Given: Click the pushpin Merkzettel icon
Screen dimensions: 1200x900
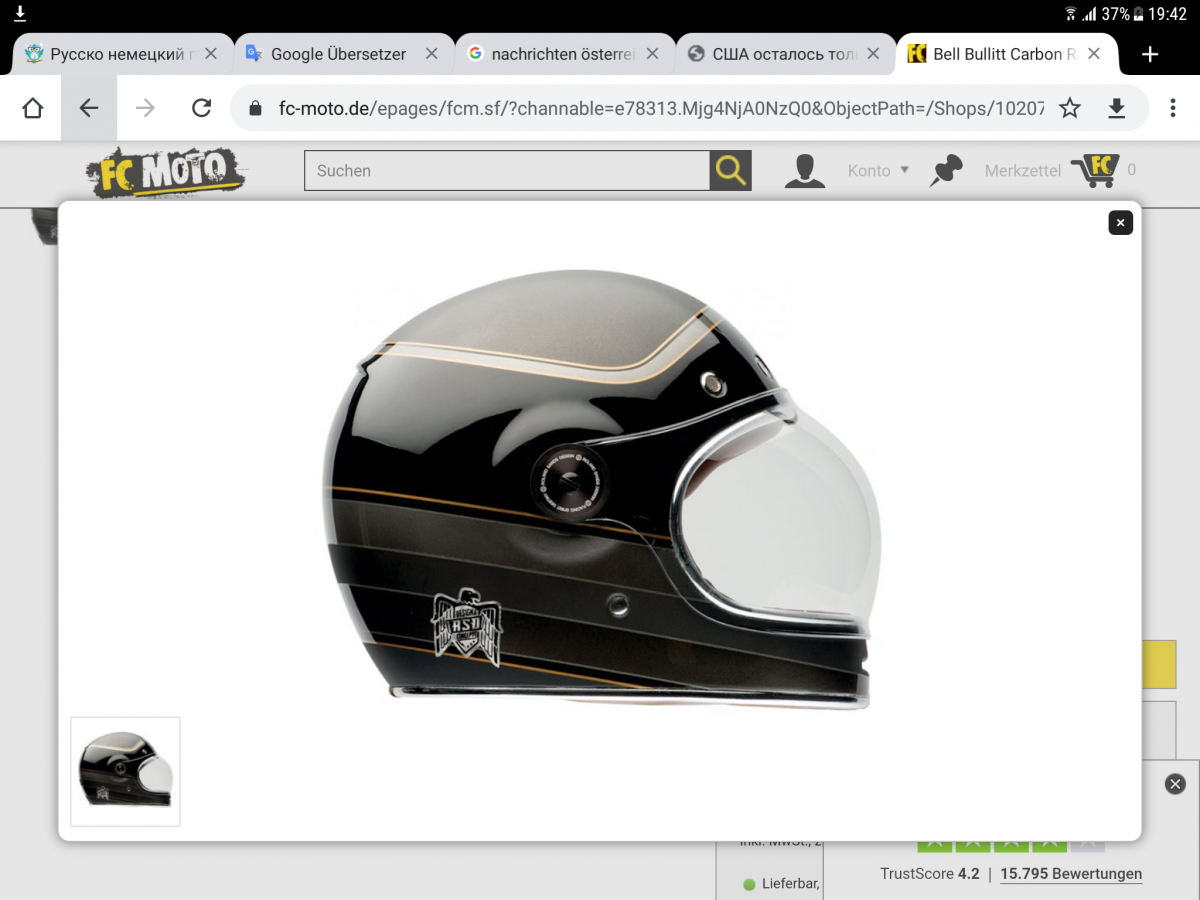Looking at the screenshot, I should coord(945,171).
